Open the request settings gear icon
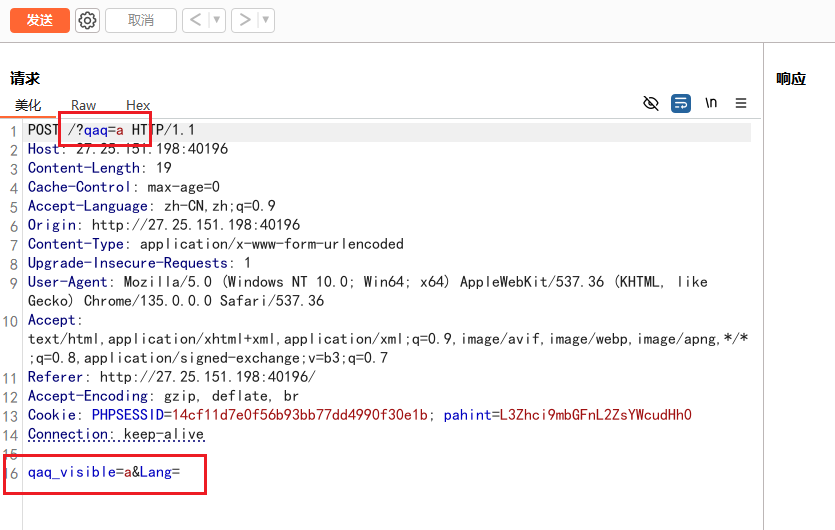The image size is (835, 530). [87, 21]
